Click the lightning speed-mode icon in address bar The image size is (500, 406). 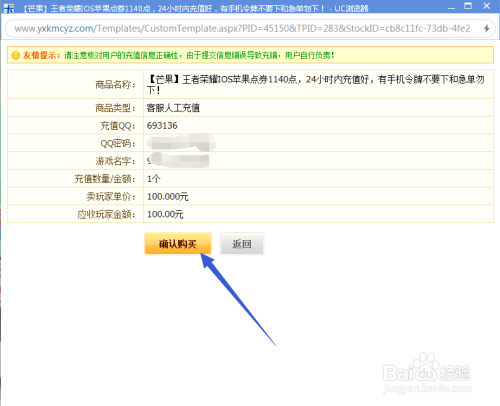click(x=486, y=29)
